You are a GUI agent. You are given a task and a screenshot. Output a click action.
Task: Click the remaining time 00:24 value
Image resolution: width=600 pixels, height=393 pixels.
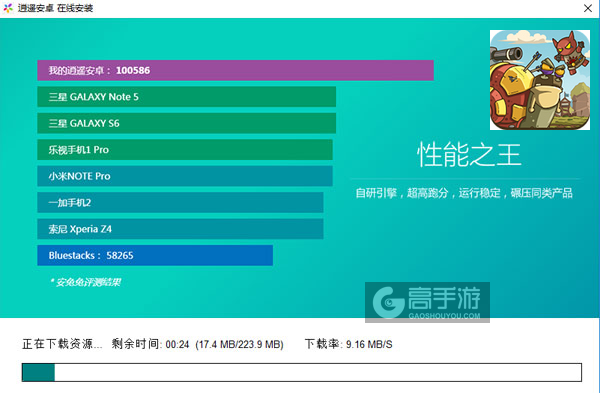(178, 345)
